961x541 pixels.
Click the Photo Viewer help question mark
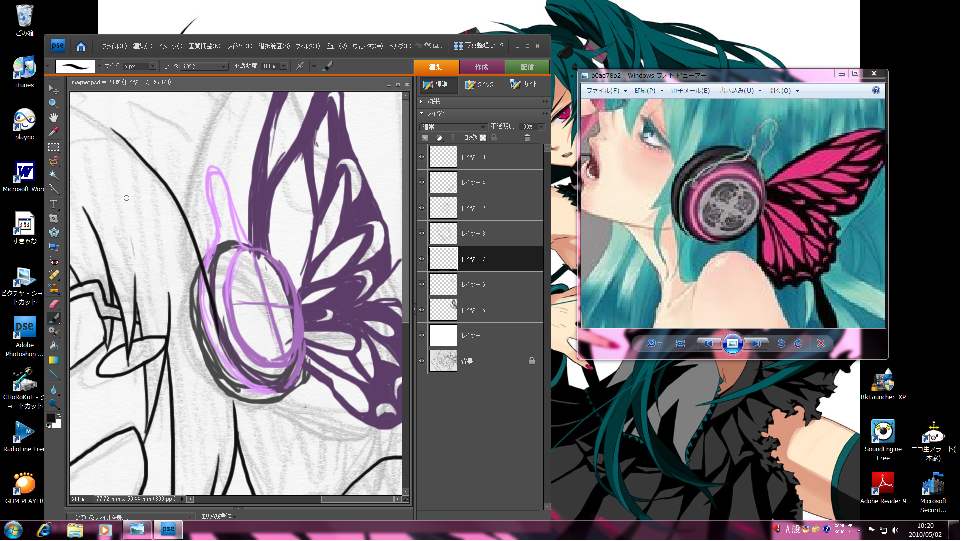tap(876, 90)
